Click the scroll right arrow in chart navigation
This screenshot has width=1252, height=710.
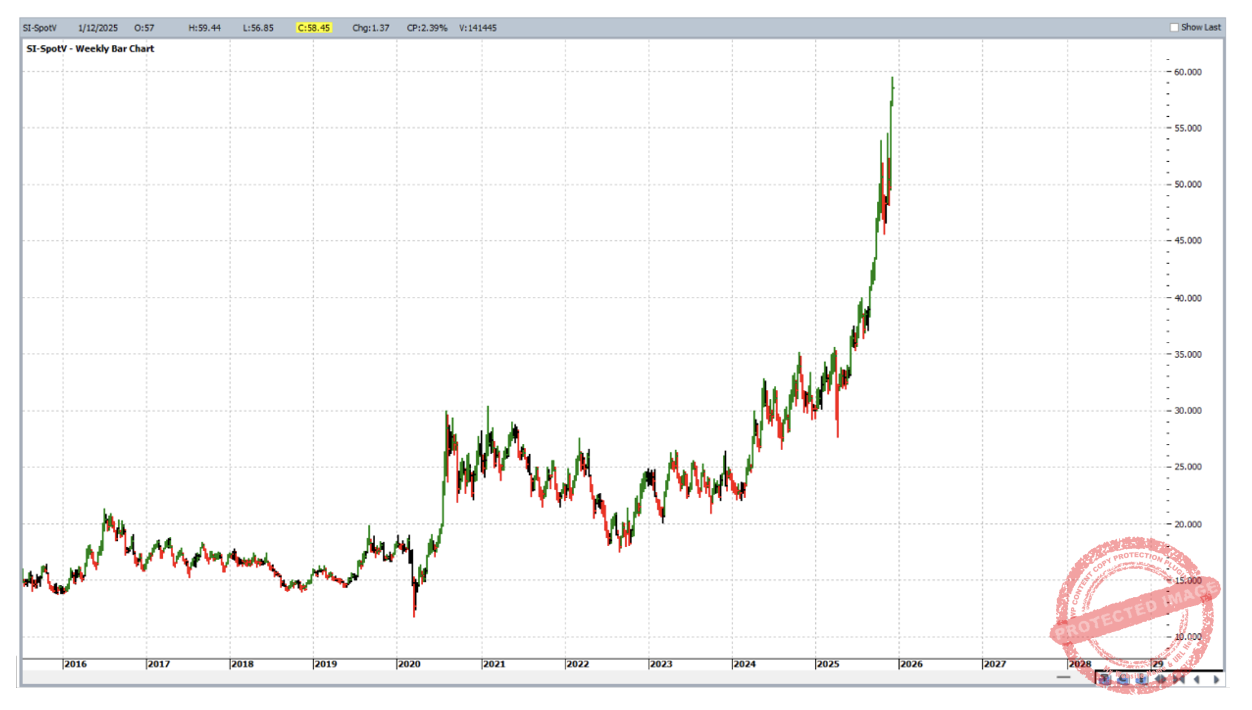pos(1216,679)
